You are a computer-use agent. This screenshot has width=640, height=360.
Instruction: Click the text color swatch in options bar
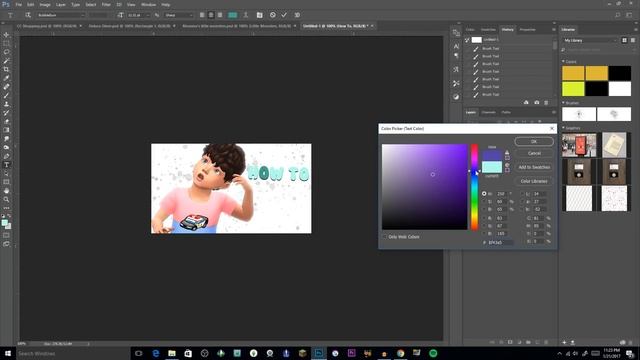pos(232,15)
